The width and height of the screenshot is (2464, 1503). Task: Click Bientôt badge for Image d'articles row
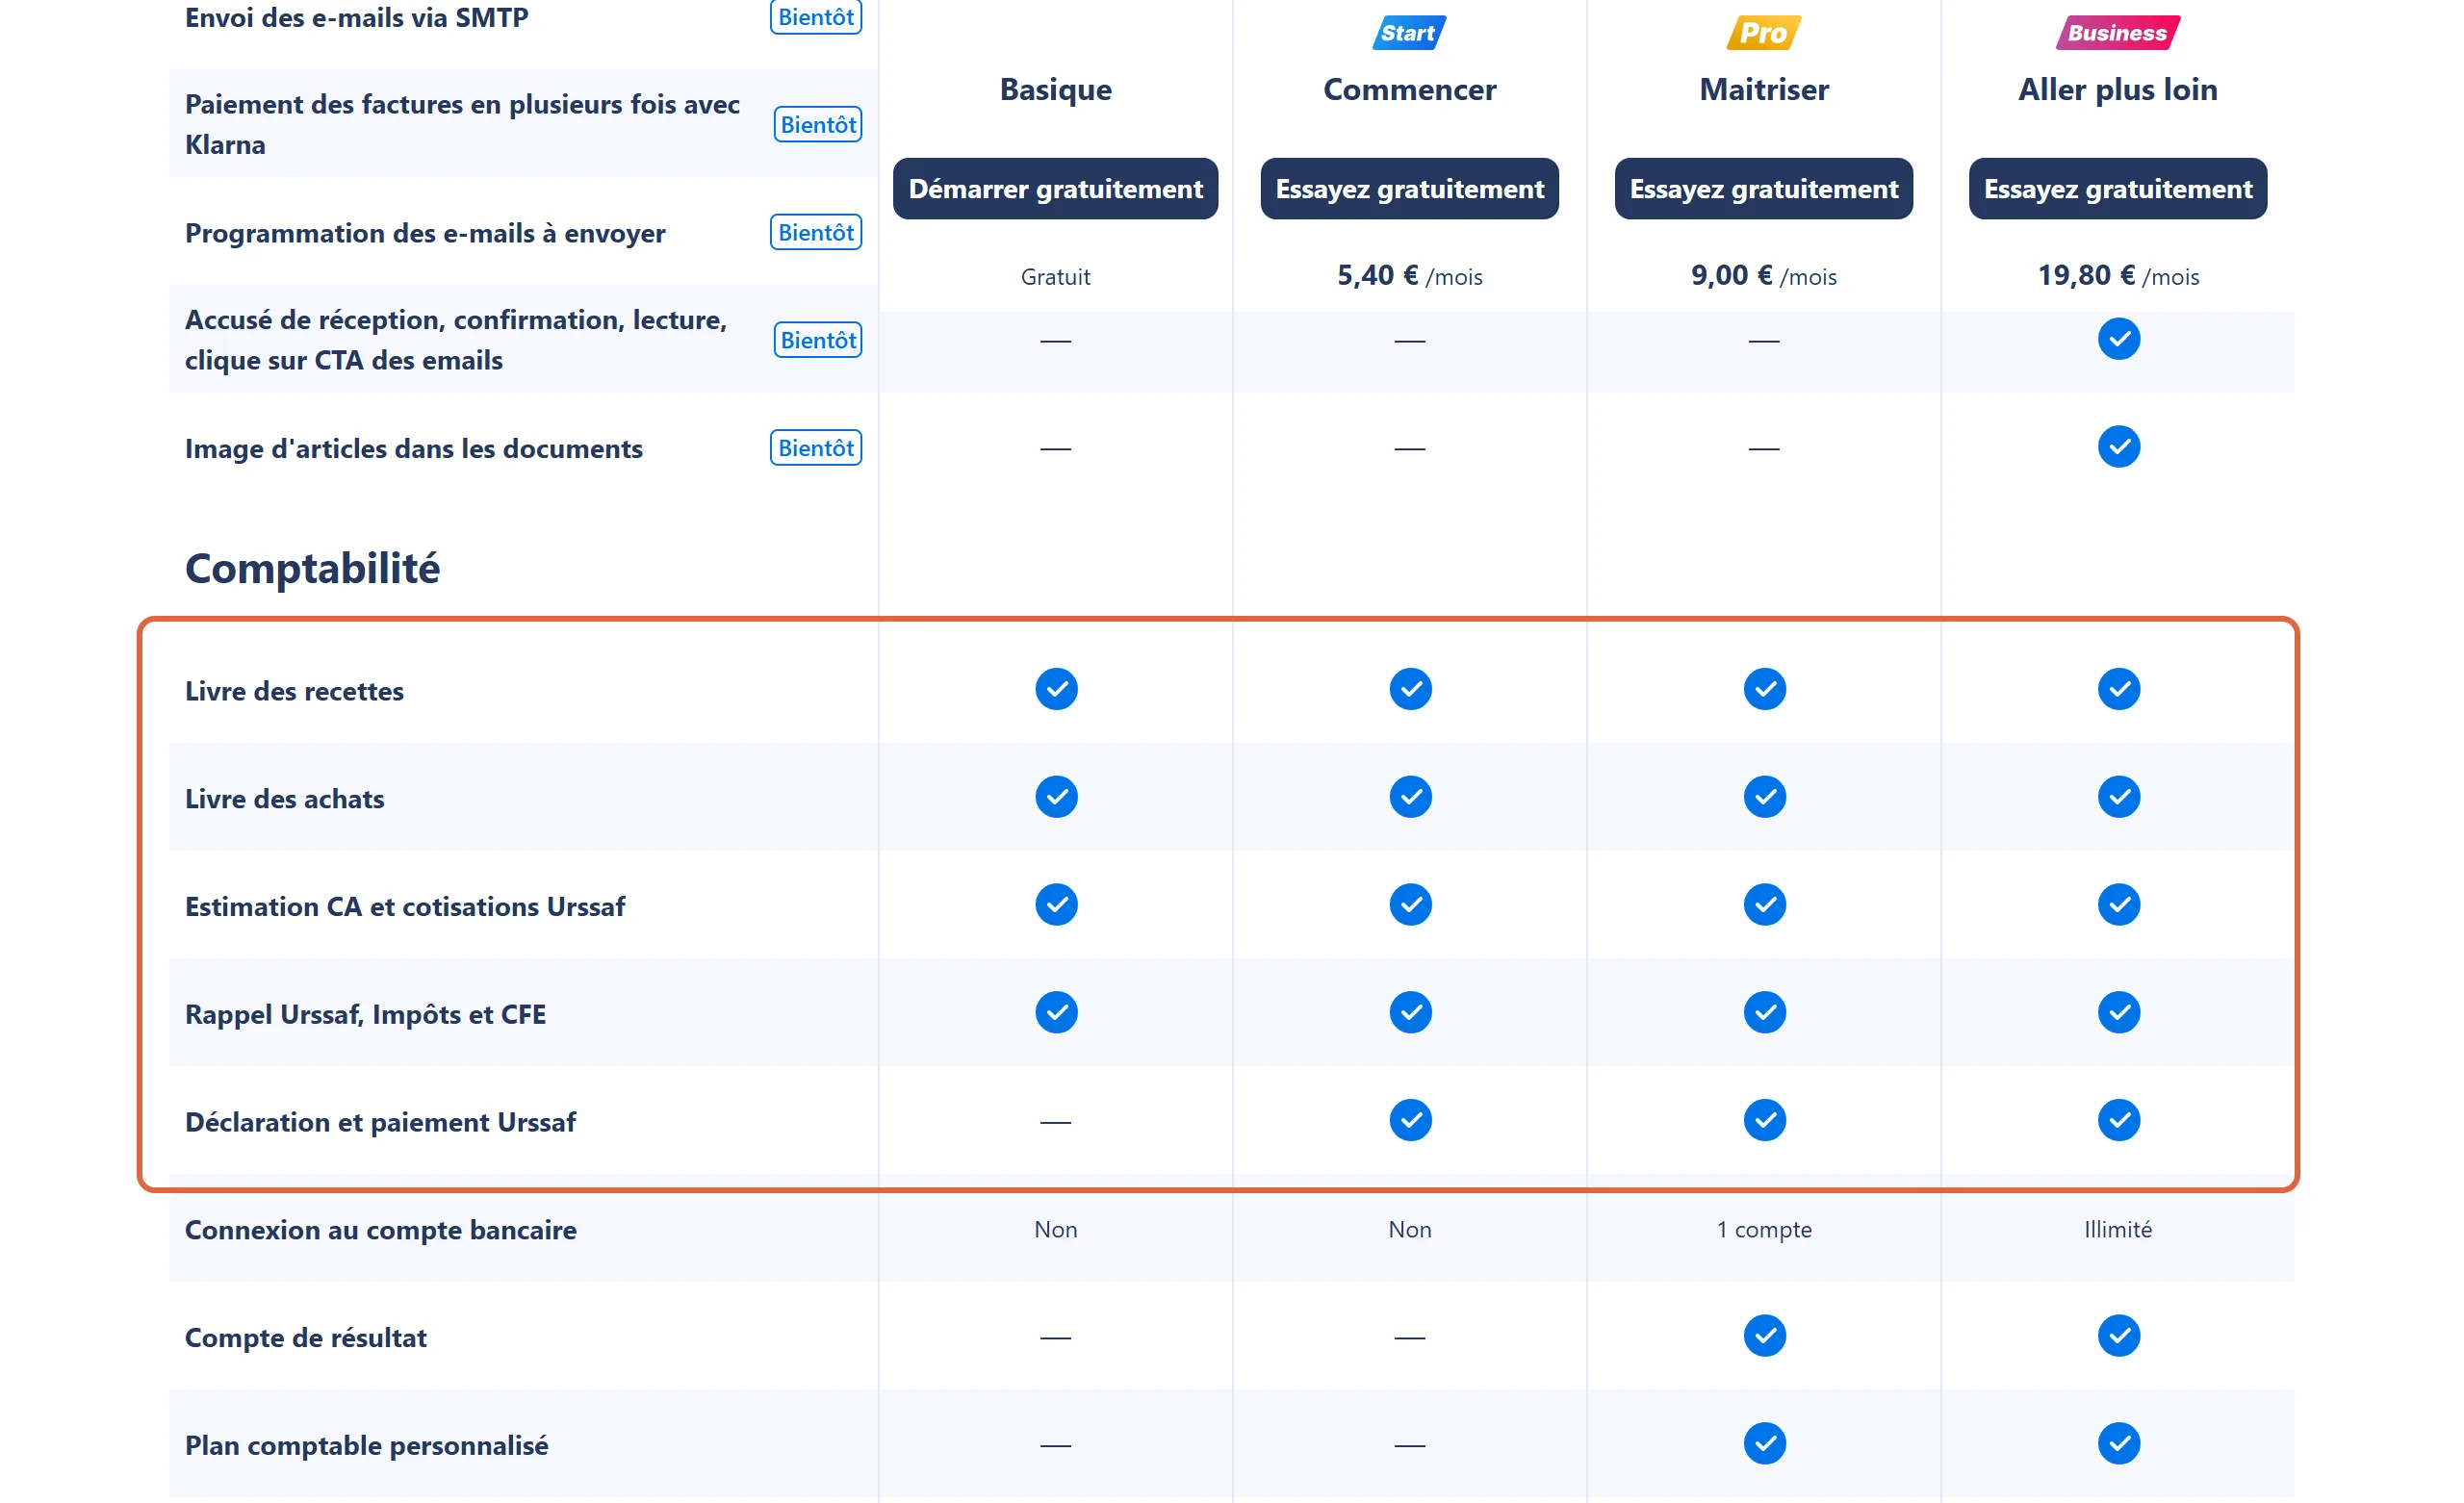816,447
